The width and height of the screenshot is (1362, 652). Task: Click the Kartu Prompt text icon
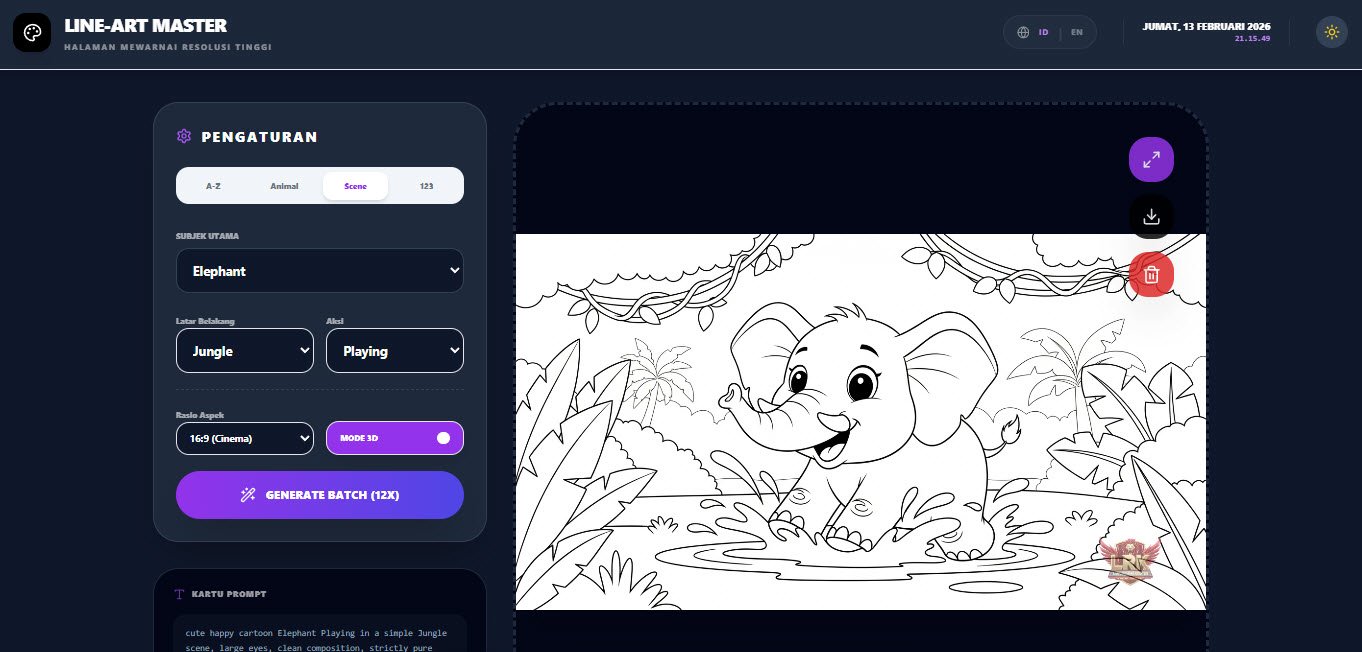(x=180, y=594)
